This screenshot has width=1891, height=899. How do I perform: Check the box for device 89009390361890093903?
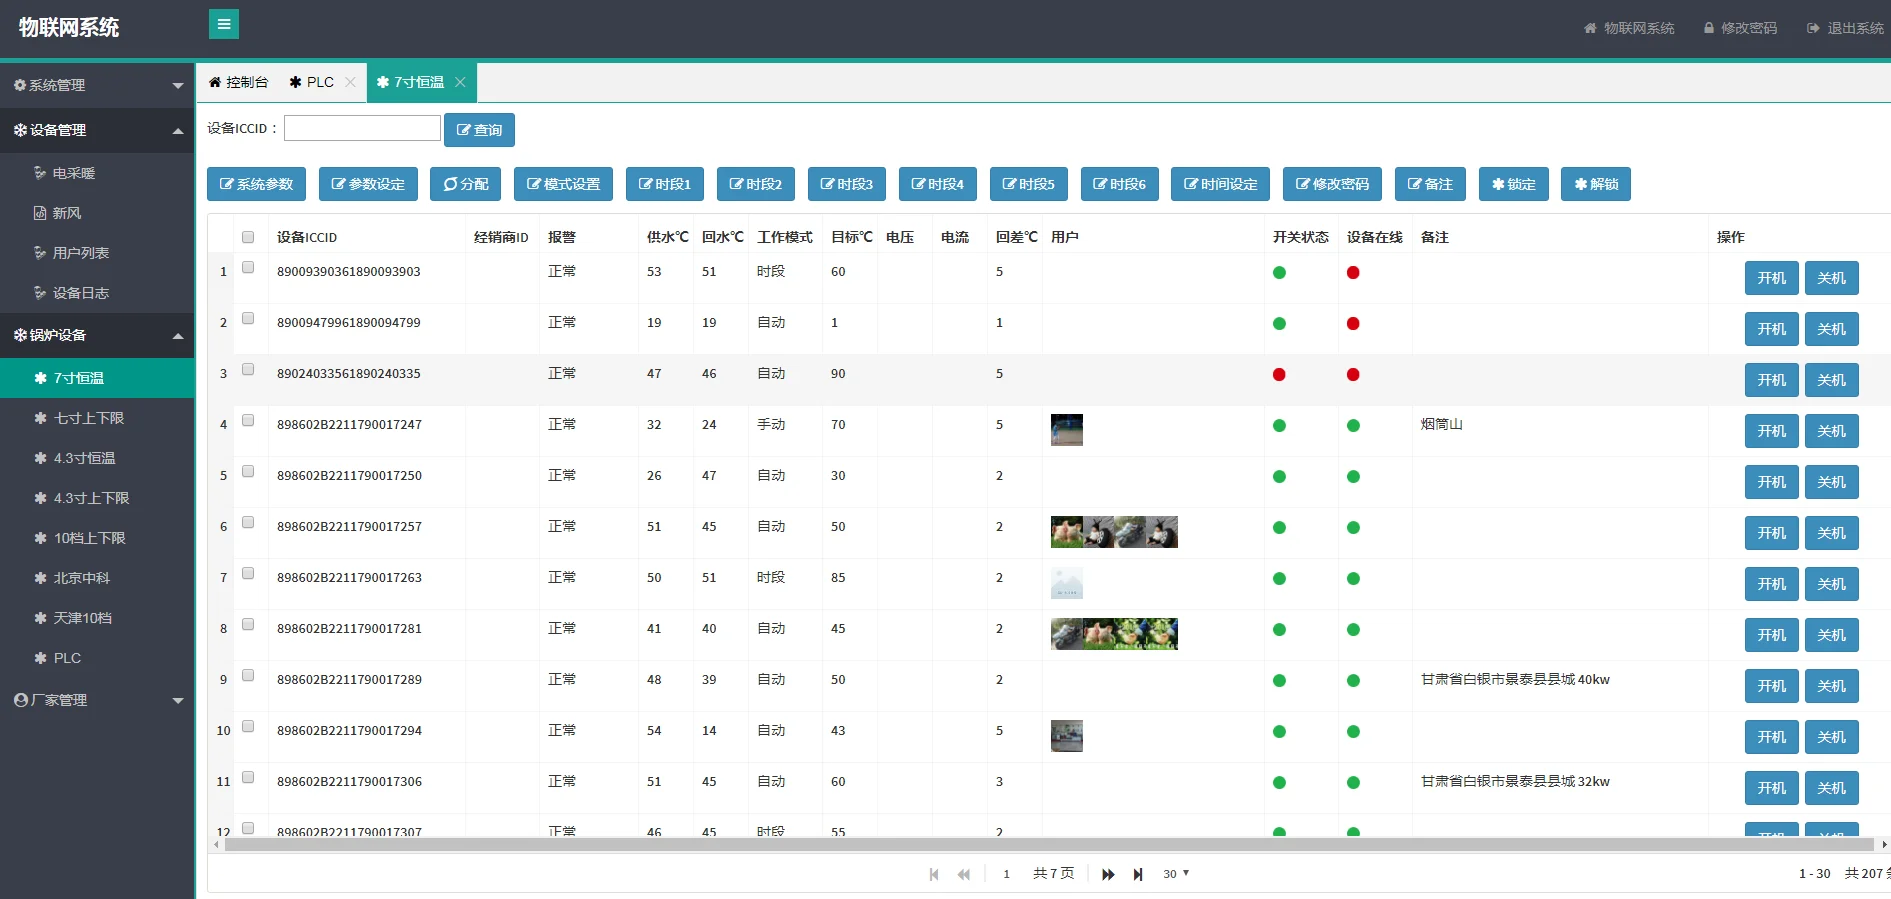coord(248,267)
